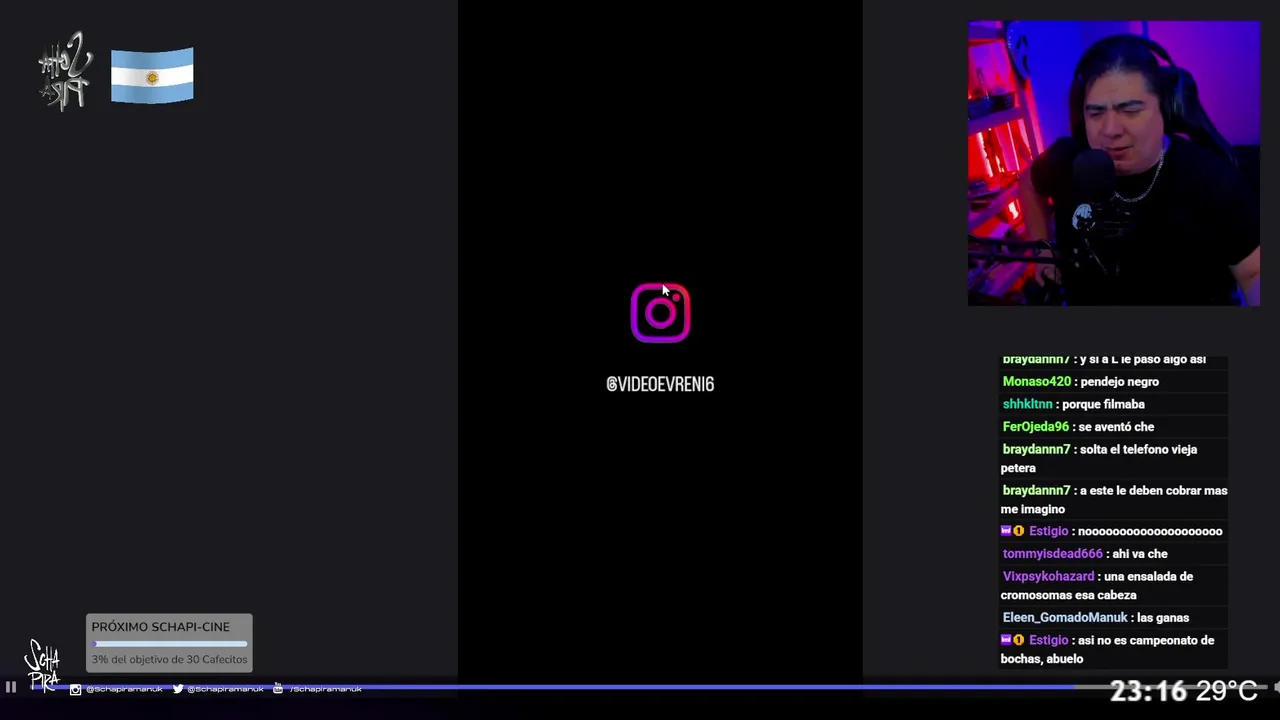Click the 29°C temperature display

[x=1226, y=691]
